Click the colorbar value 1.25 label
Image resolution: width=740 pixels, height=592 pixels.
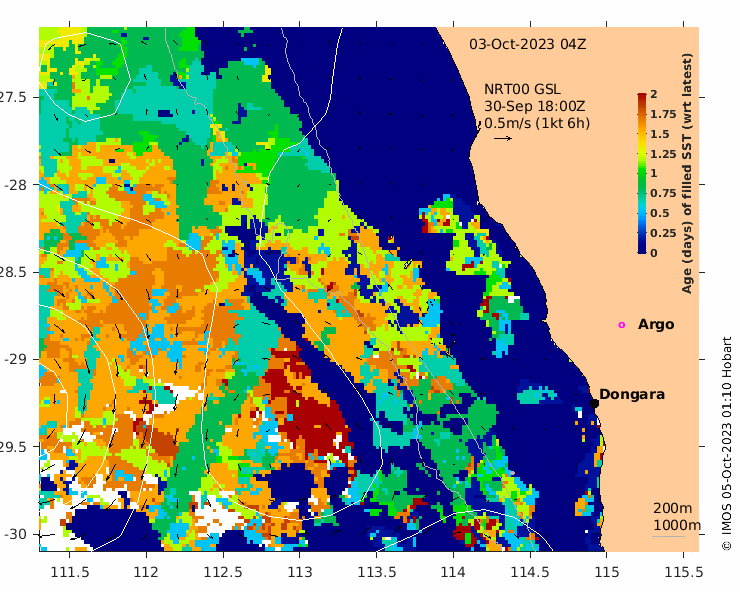(663, 154)
